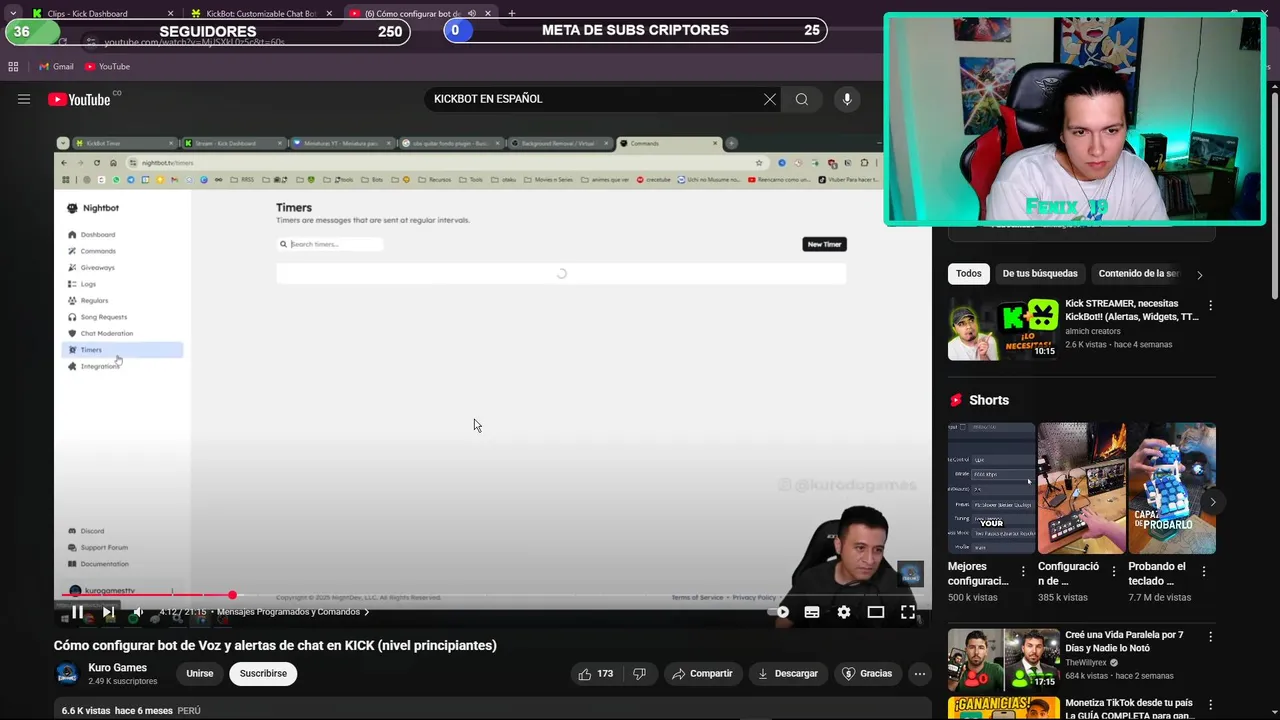
Task: Select the Contenido de la serie chip
Action: pyautogui.click(x=1138, y=274)
